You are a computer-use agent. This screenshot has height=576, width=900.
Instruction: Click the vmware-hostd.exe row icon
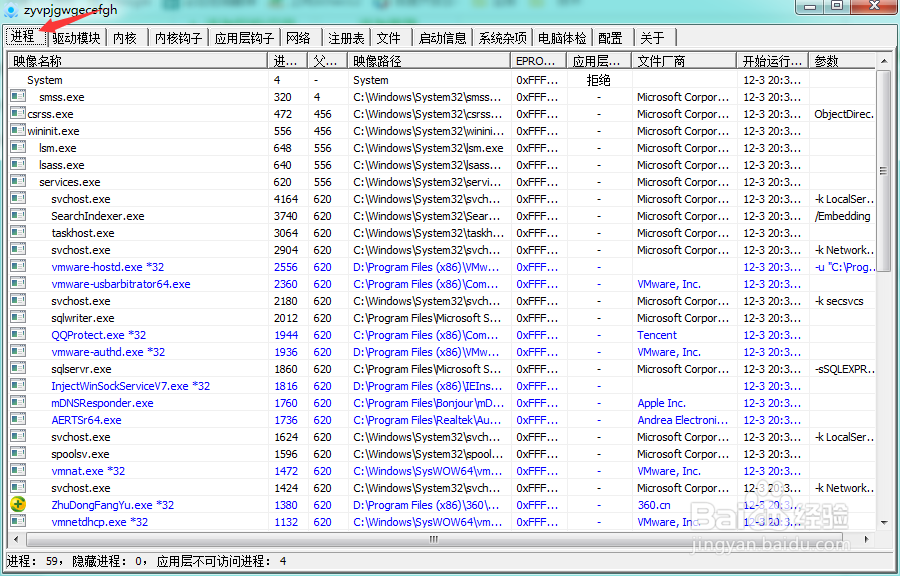[x=18, y=266]
